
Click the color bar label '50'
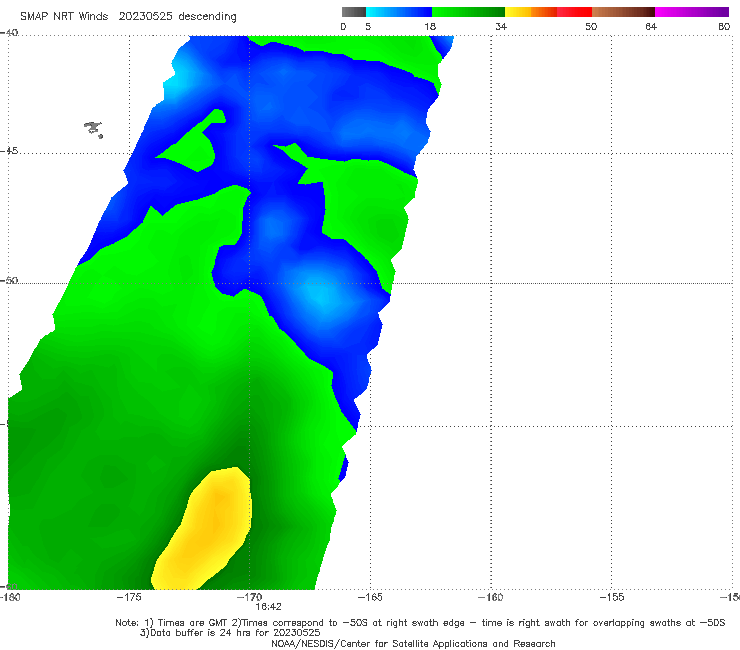(591, 26)
